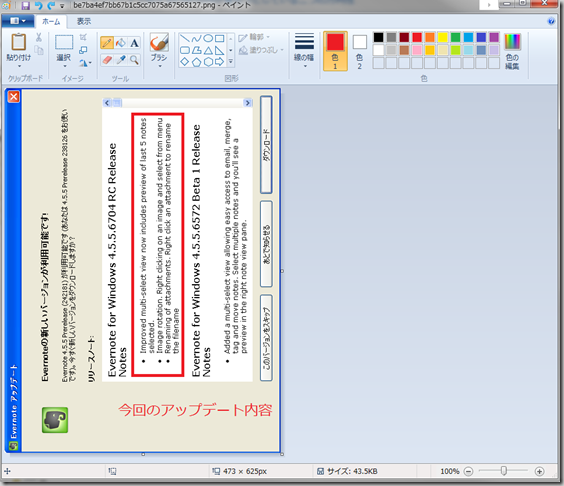Pick the Line shape
The image size is (564, 486).
(x=185, y=38)
